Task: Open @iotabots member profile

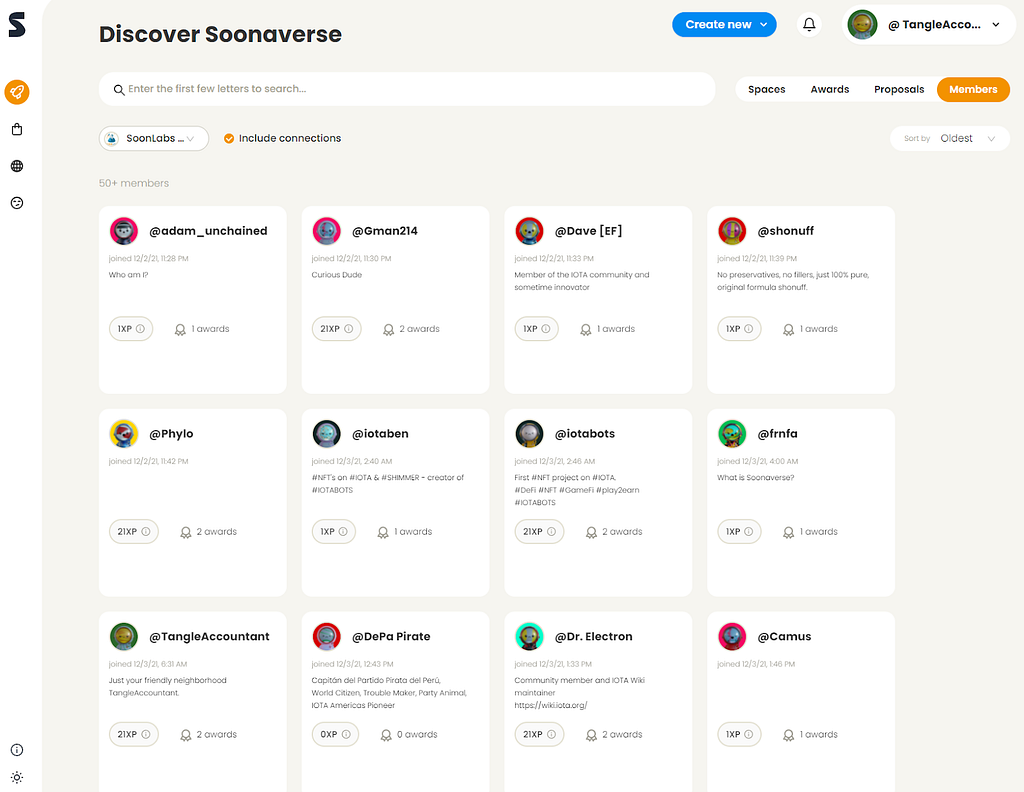Action: 584,434
